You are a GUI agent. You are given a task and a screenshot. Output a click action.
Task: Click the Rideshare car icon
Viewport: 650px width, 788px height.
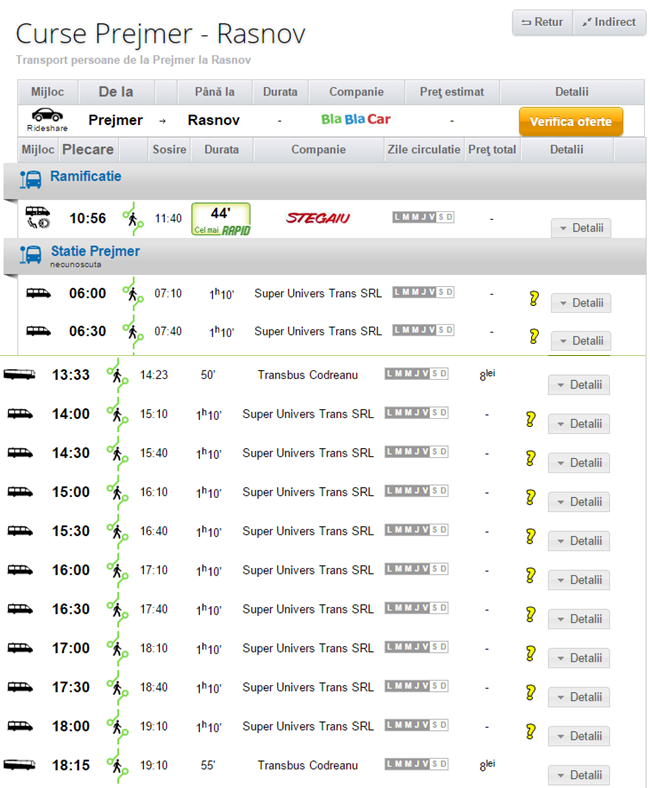[x=47, y=115]
